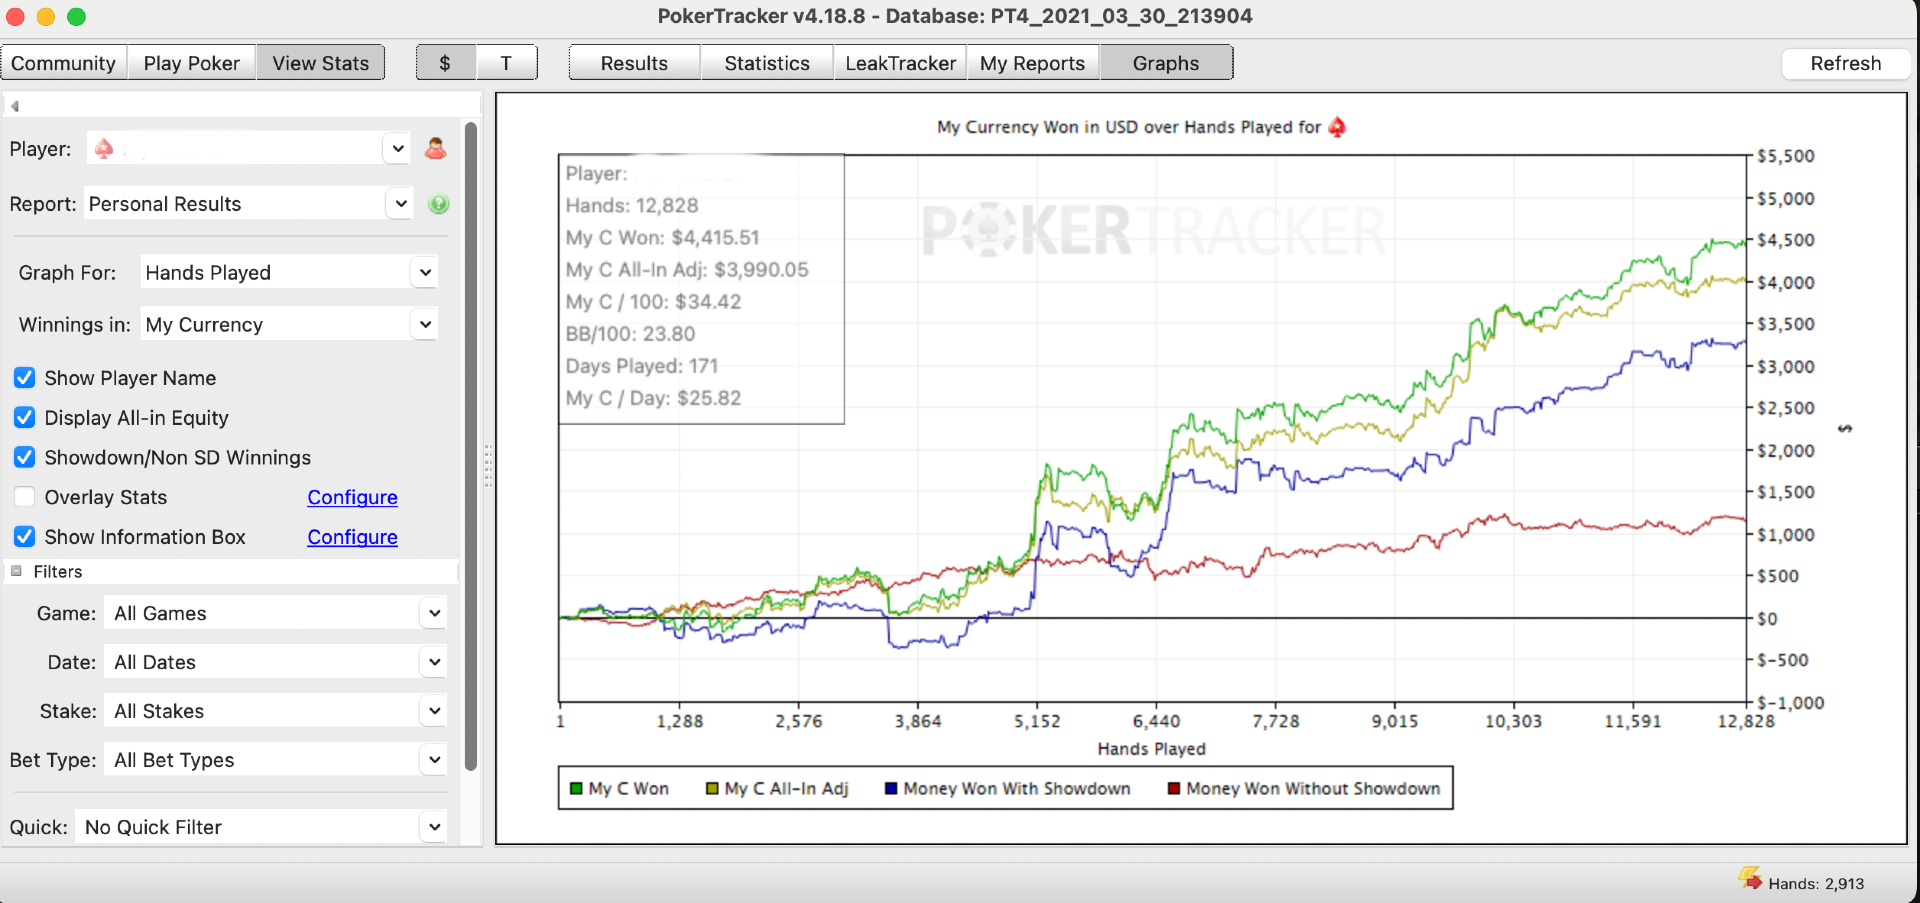Switch to the Play Poker tab
This screenshot has height=903, width=1920.
coord(192,63)
